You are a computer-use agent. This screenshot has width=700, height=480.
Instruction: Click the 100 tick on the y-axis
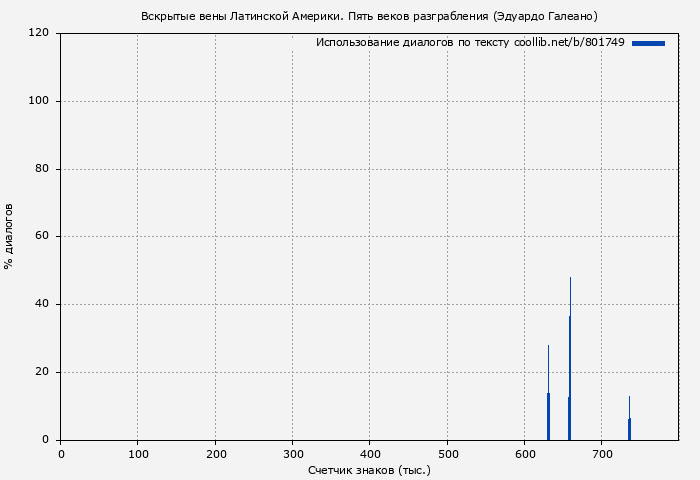pos(40,101)
